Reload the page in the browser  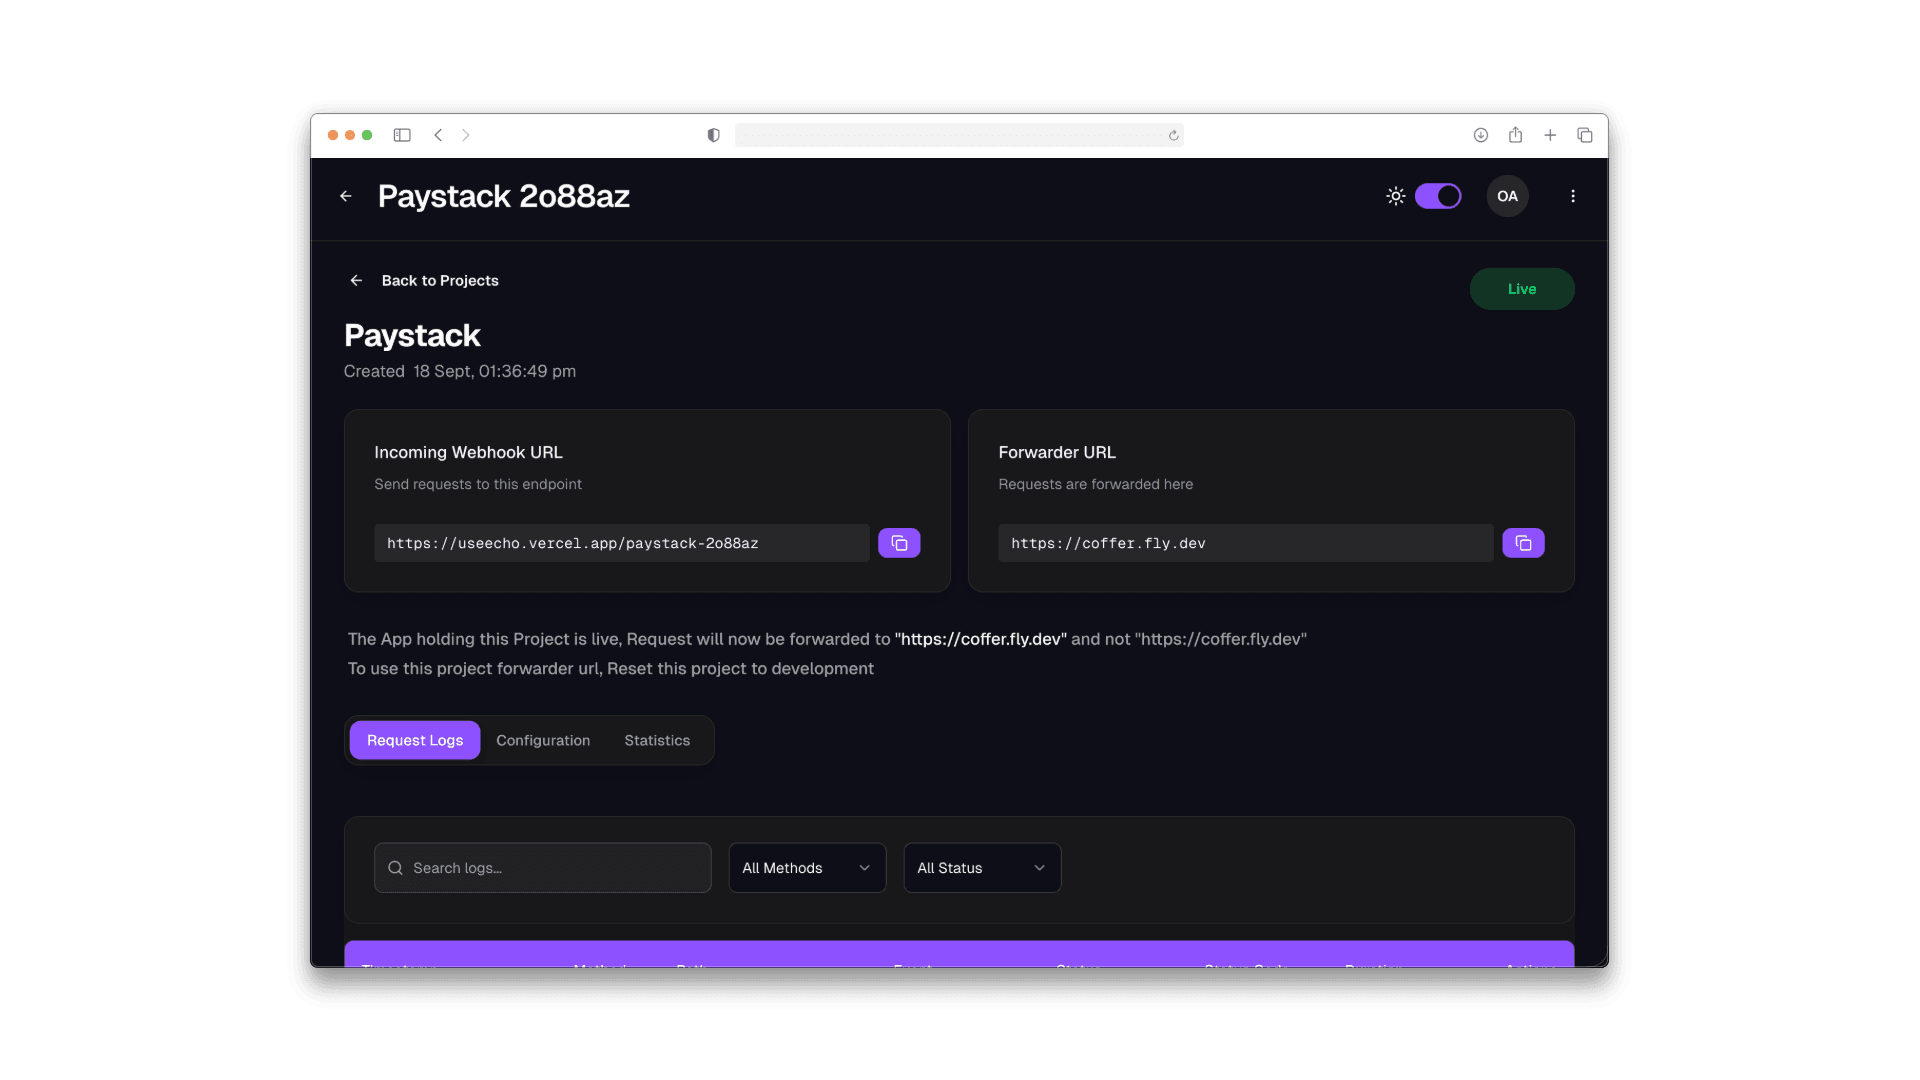tap(1173, 135)
